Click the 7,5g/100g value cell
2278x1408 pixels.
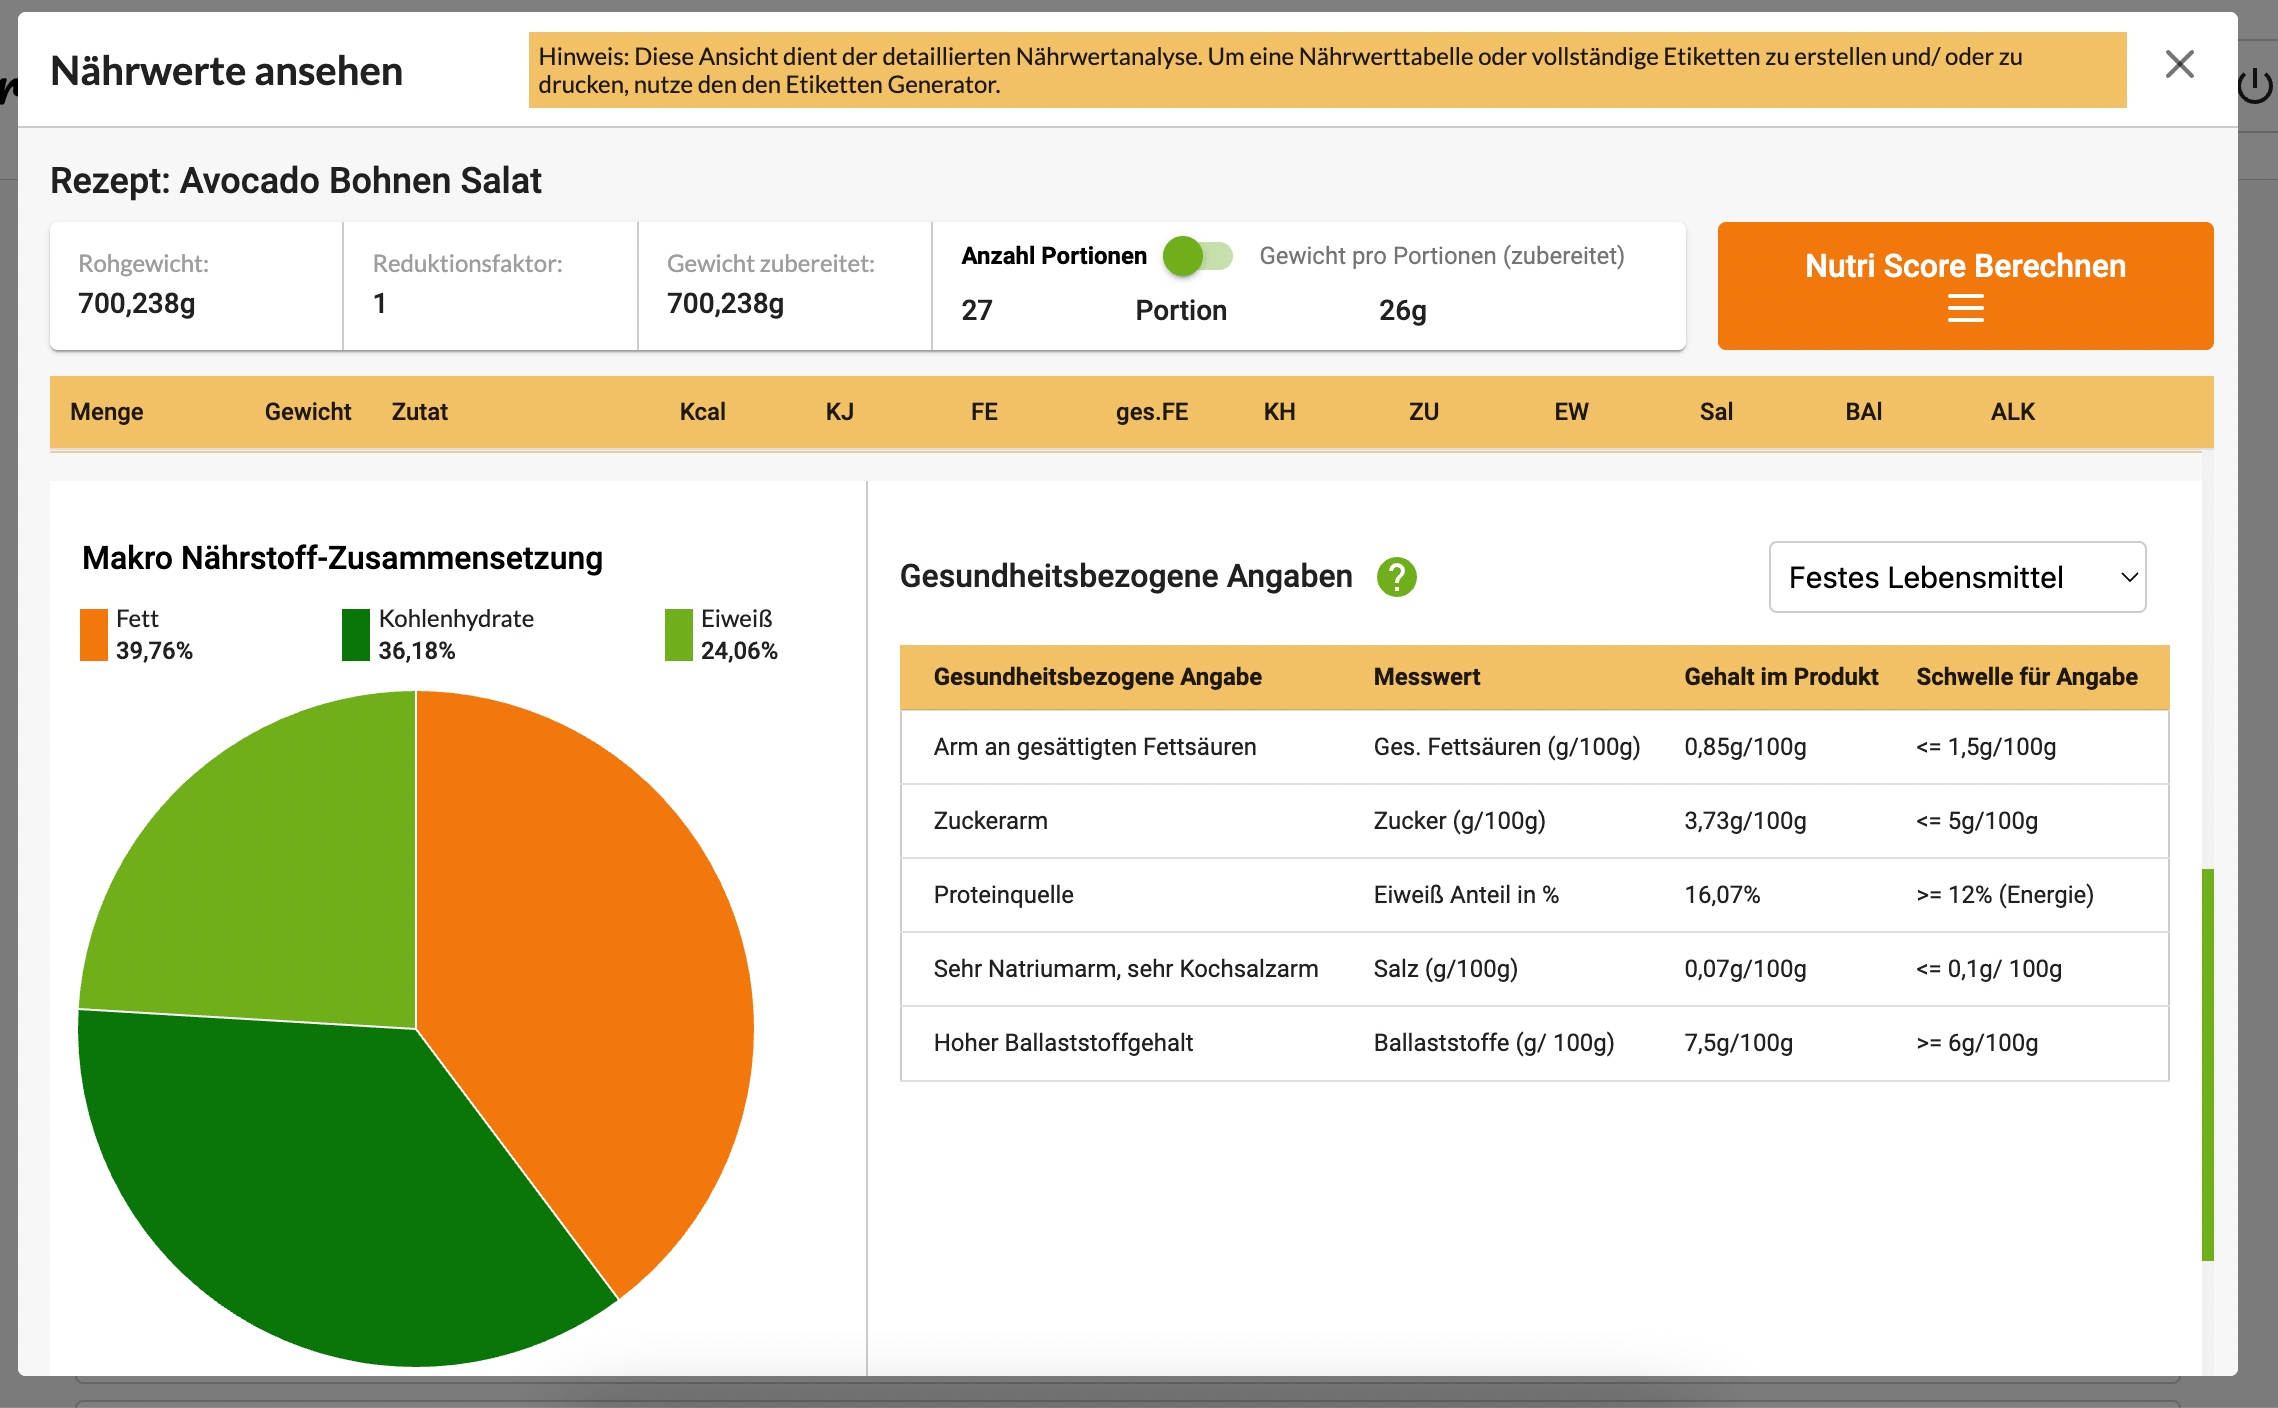(1738, 1043)
